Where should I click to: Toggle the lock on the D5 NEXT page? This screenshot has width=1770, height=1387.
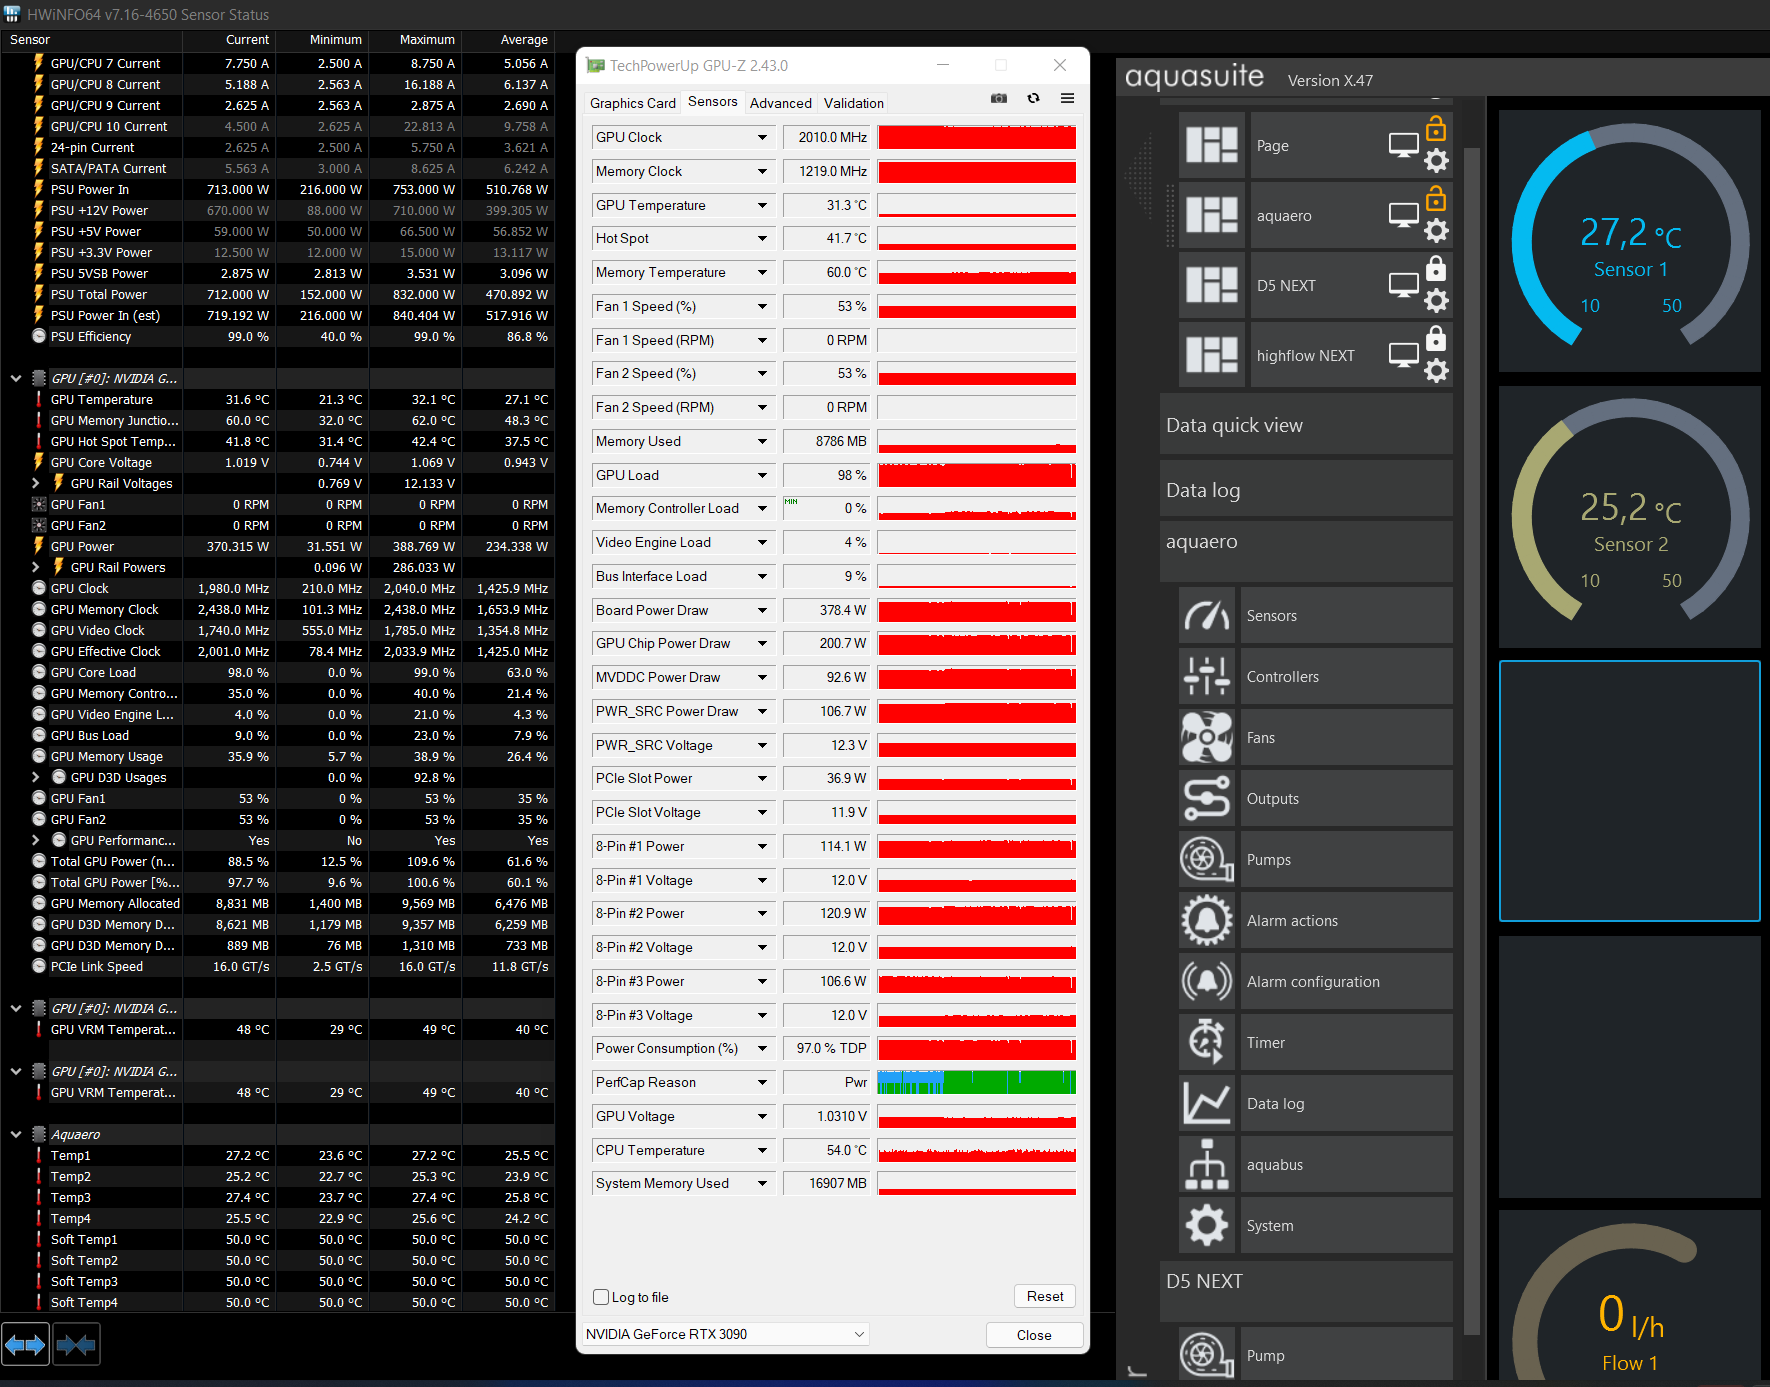tap(1436, 268)
